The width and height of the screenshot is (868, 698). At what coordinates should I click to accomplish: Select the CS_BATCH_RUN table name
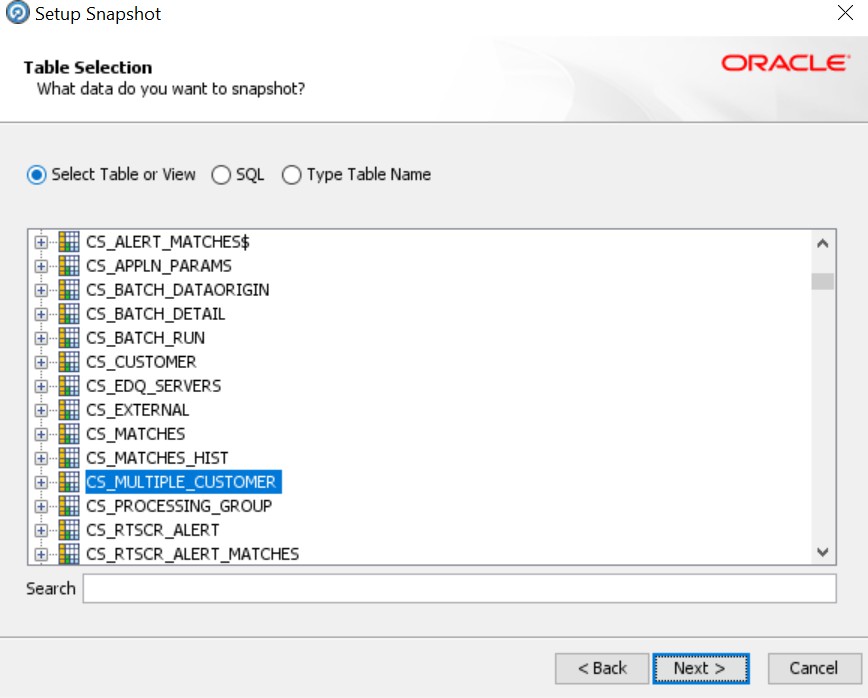point(146,338)
